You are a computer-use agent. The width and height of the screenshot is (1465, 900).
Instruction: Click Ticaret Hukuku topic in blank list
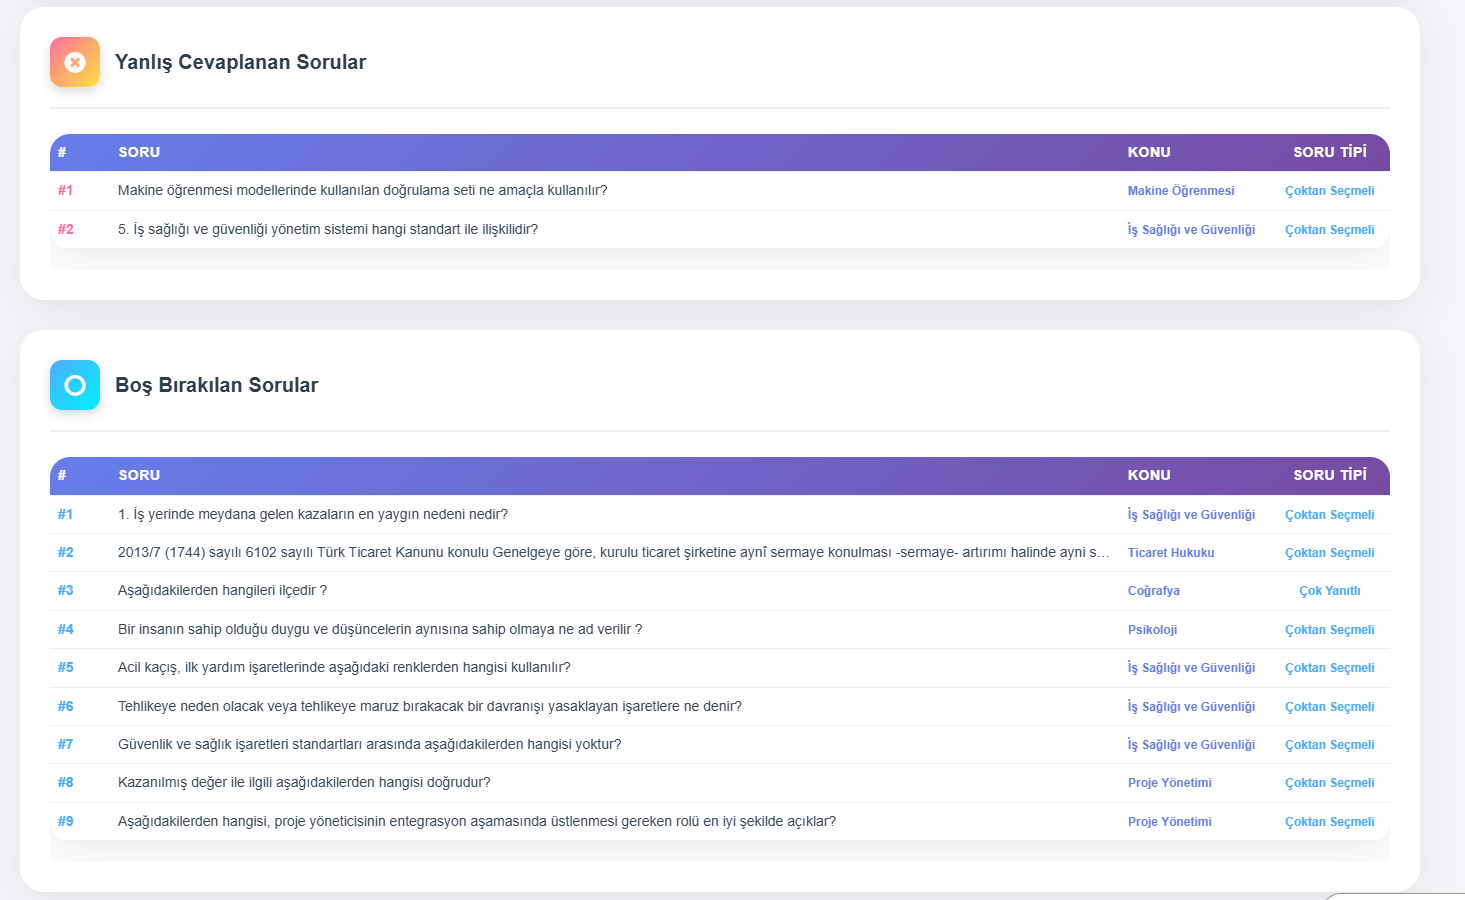[1170, 553]
